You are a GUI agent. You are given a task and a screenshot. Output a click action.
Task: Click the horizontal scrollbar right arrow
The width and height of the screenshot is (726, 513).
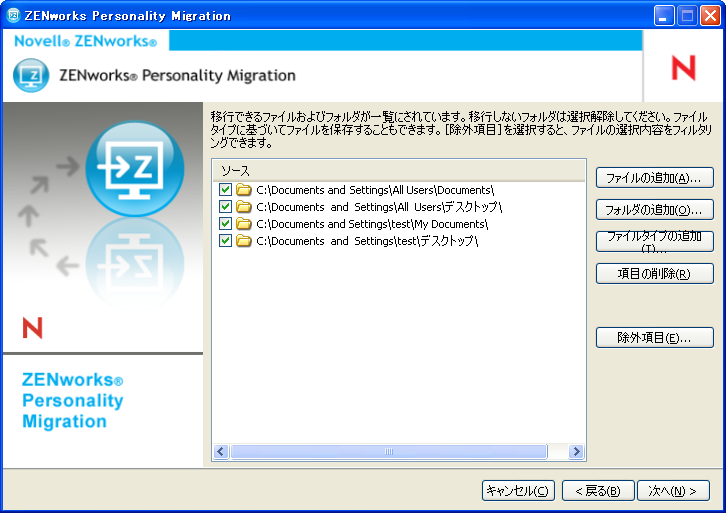click(x=576, y=451)
